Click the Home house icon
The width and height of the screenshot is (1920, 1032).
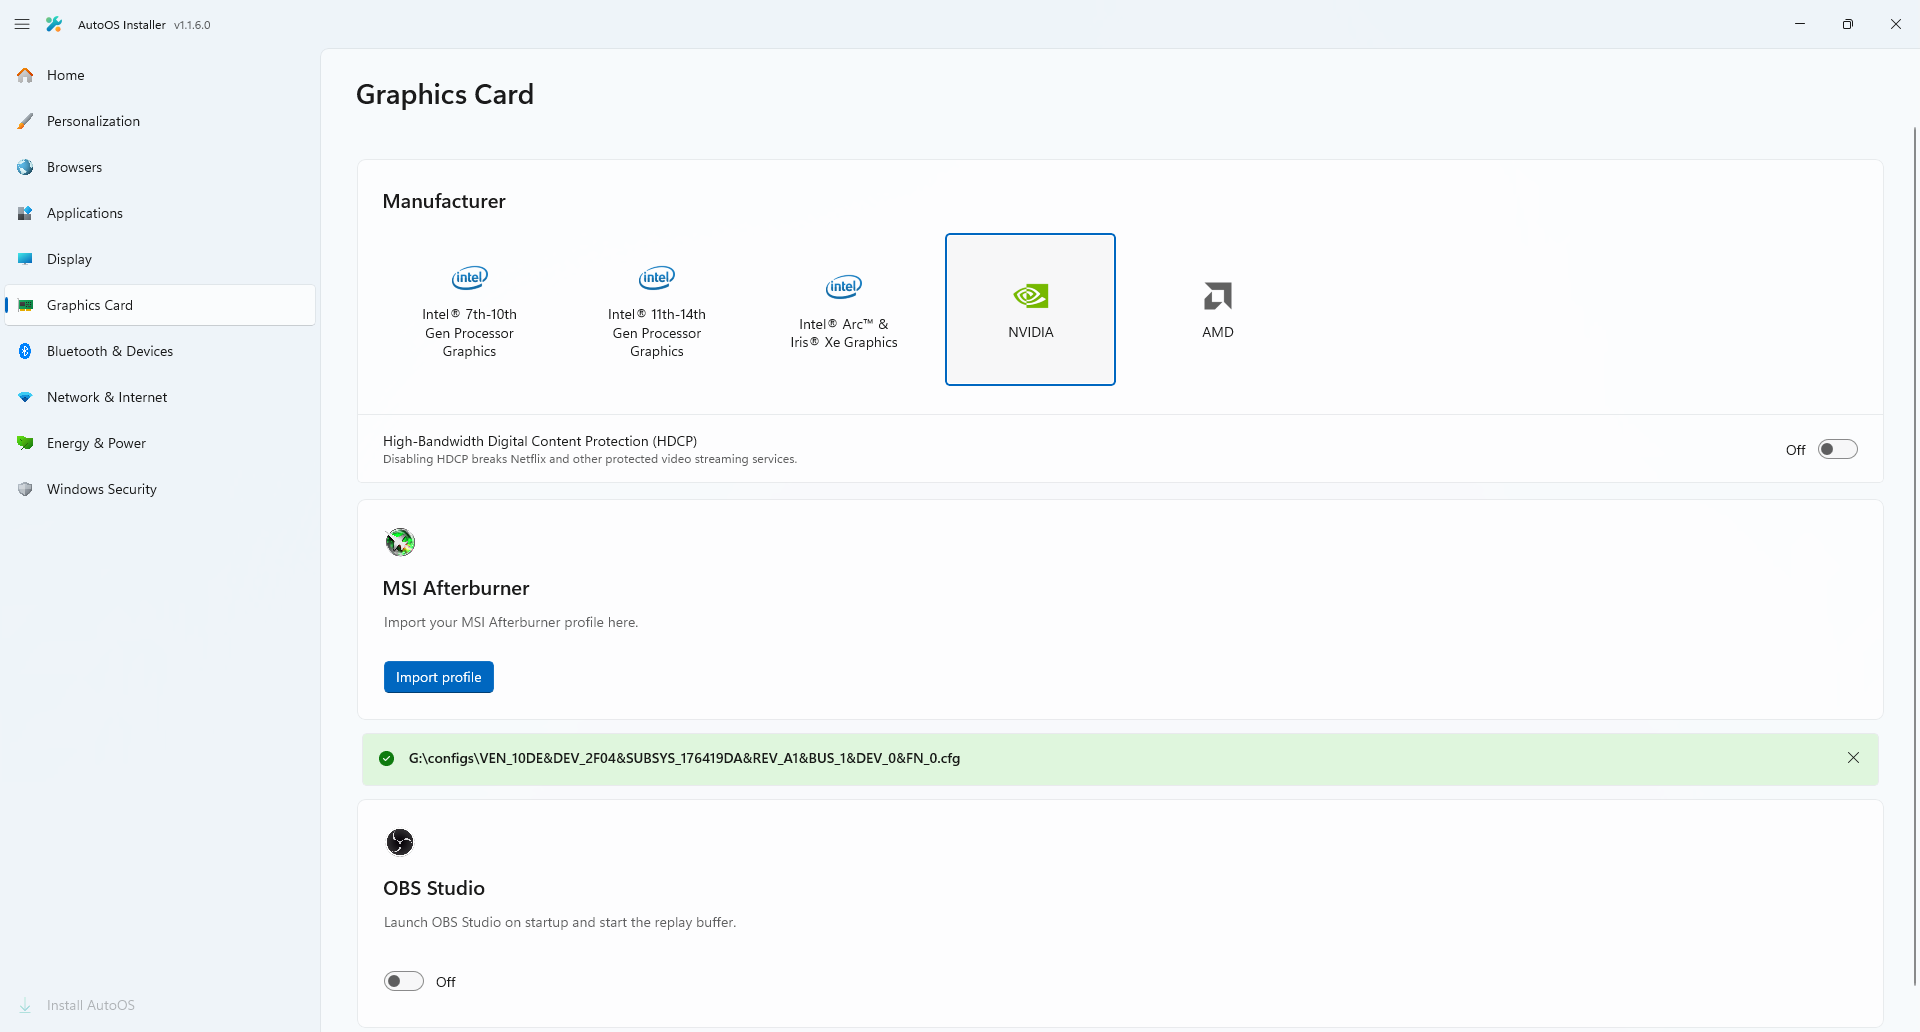(x=25, y=75)
